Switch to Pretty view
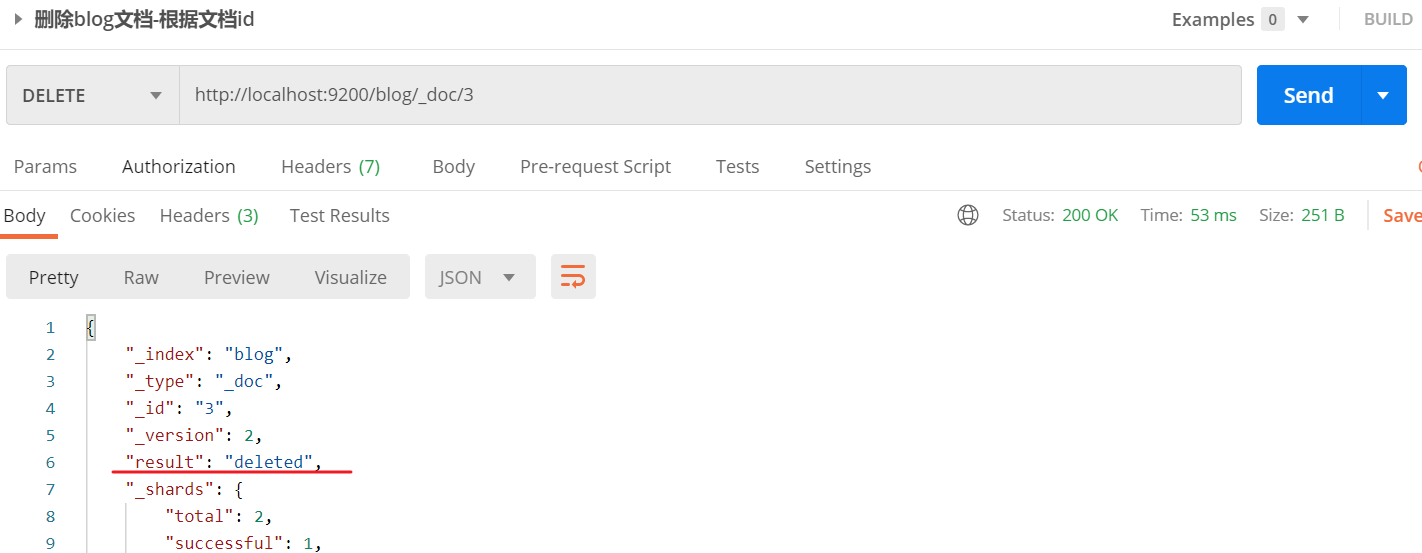 53,277
